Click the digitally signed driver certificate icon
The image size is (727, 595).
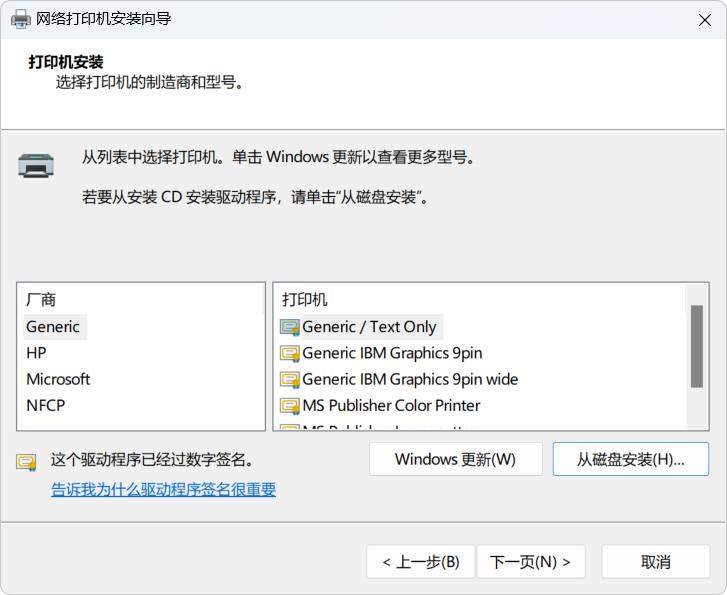(x=26, y=462)
